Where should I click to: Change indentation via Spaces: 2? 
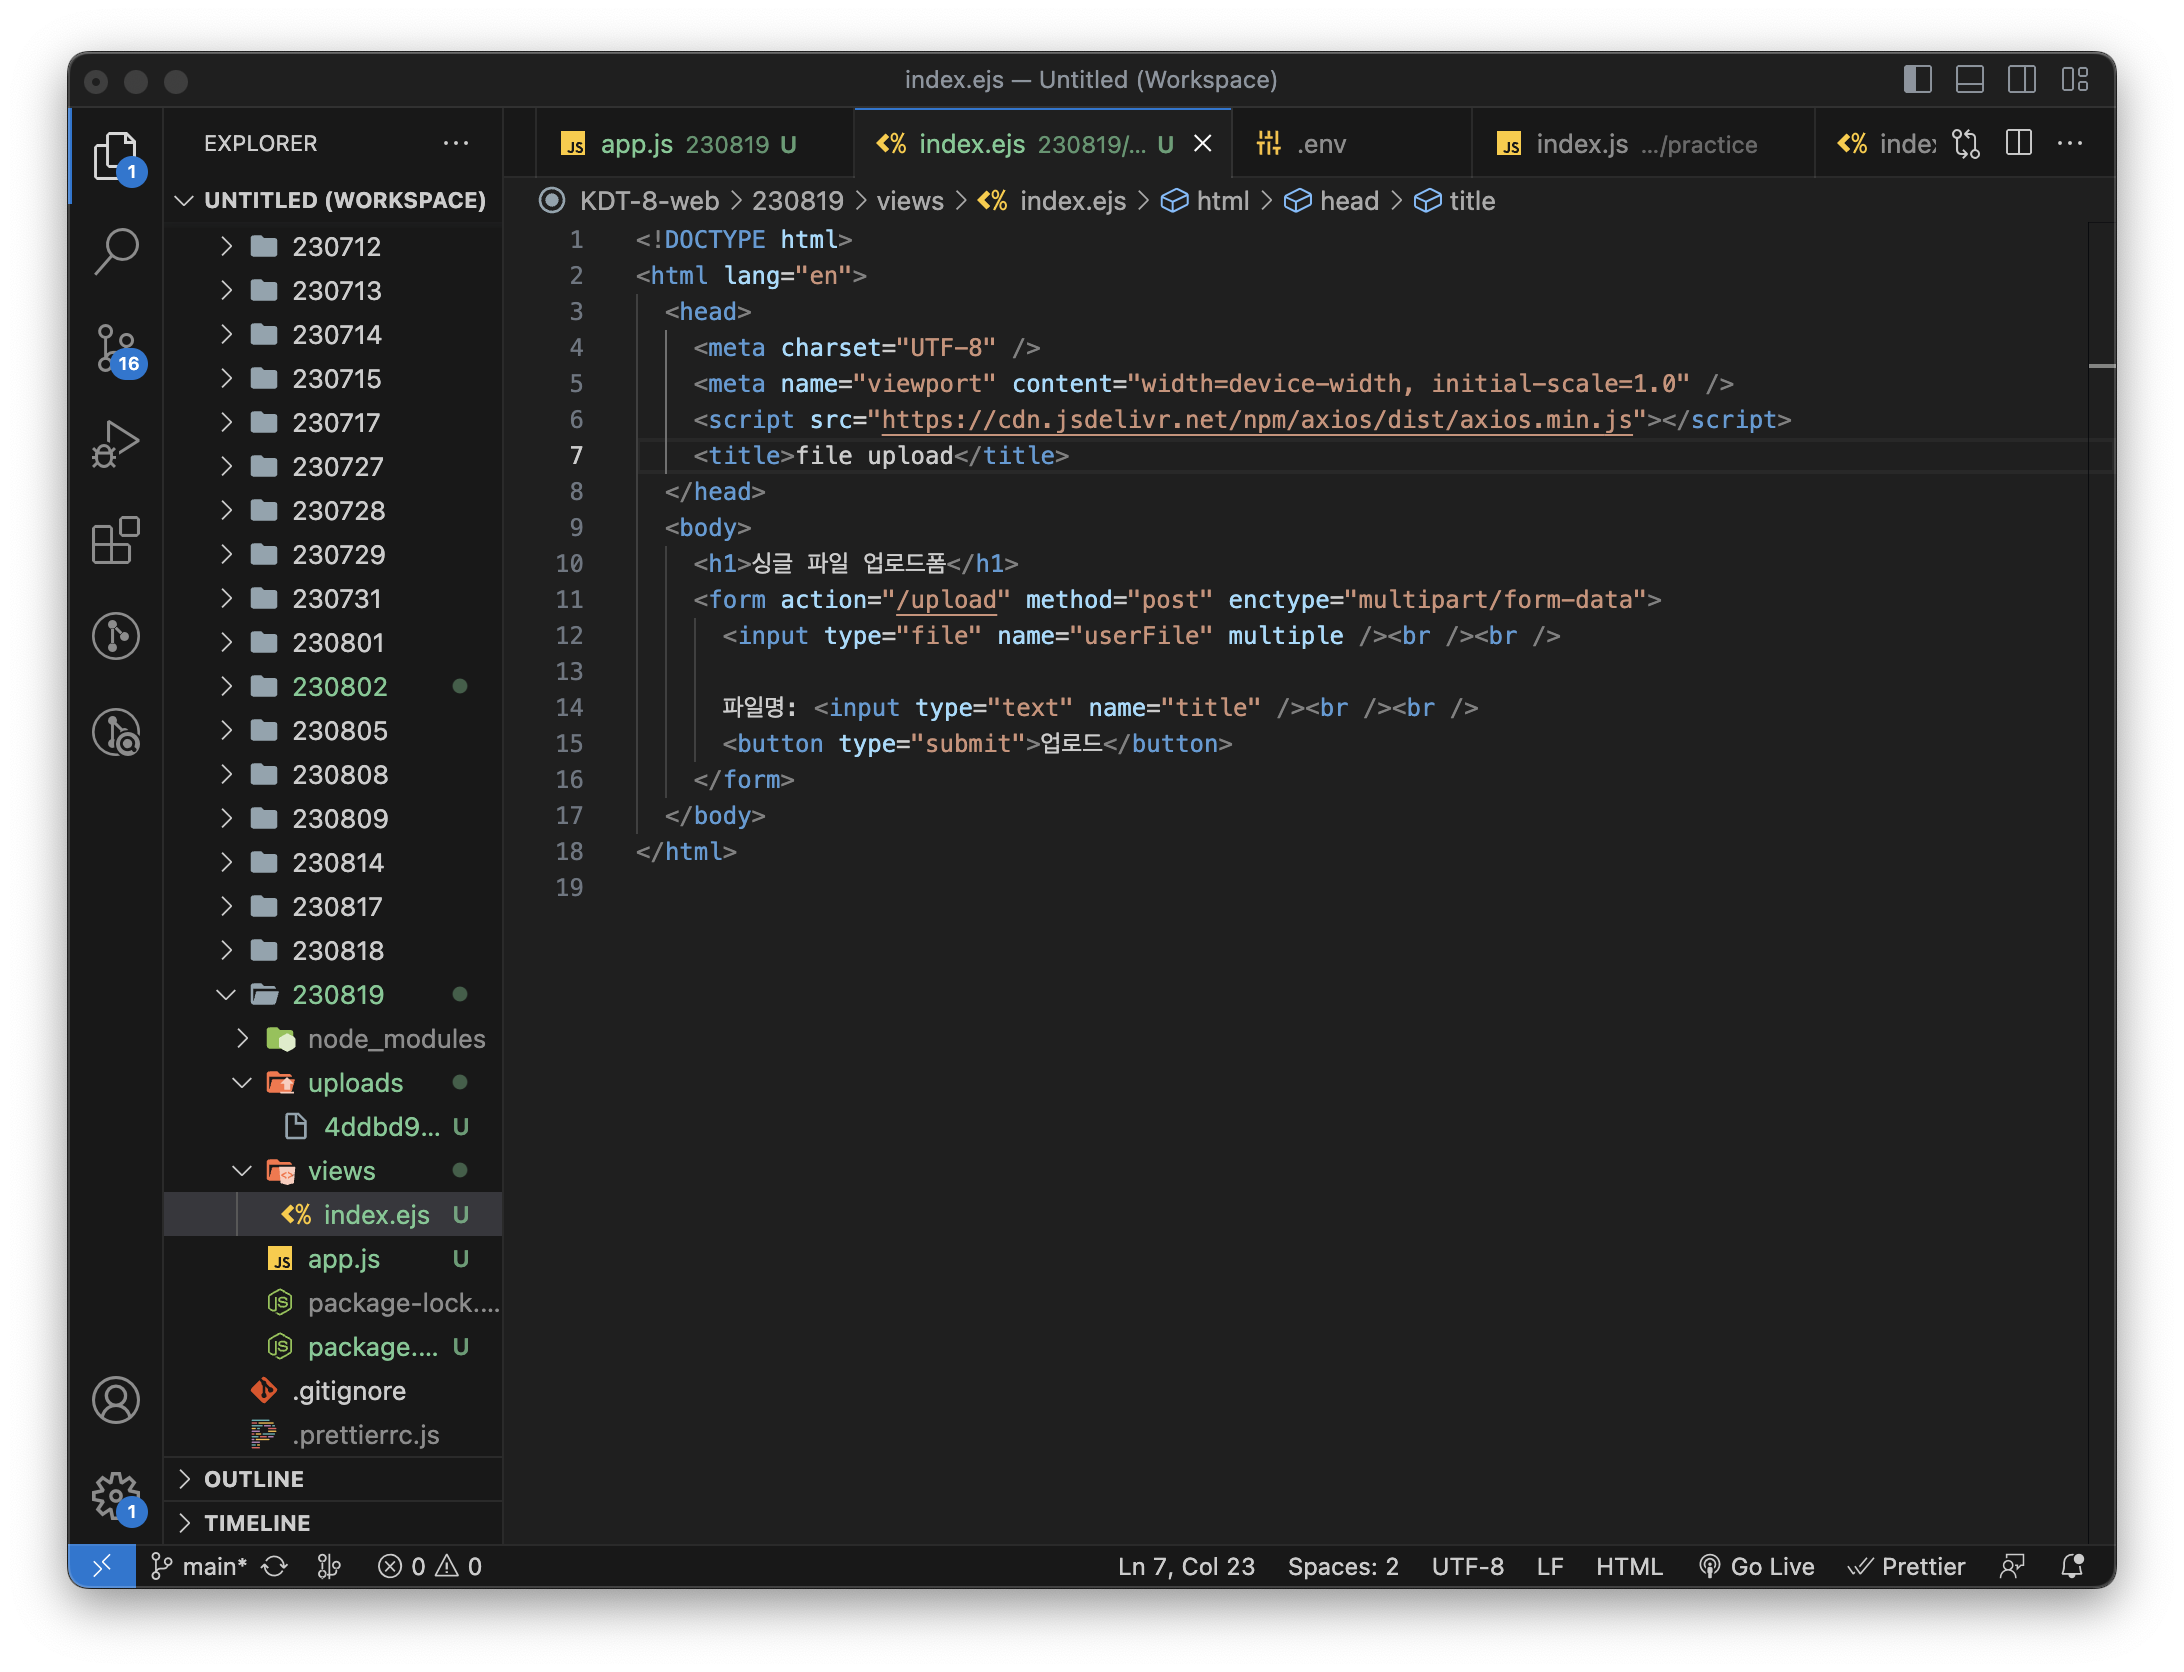[1343, 1566]
